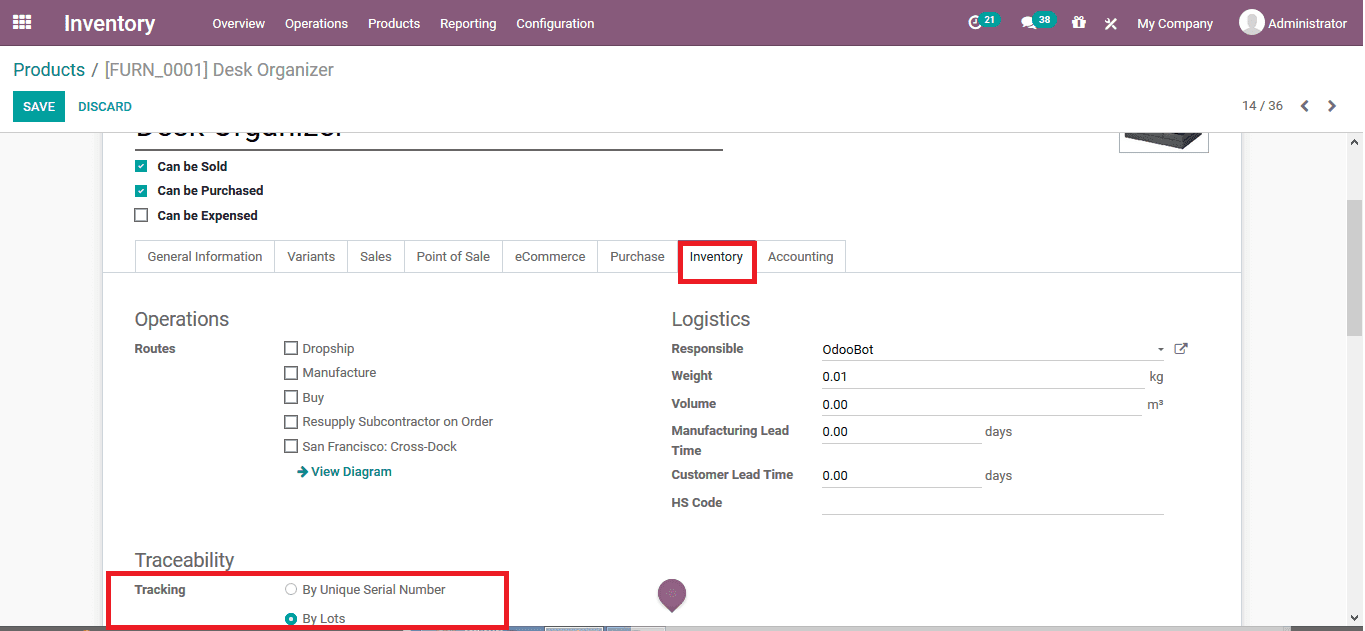Open the My Company switcher
1365x631 pixels.
[x=1175, y=23]
